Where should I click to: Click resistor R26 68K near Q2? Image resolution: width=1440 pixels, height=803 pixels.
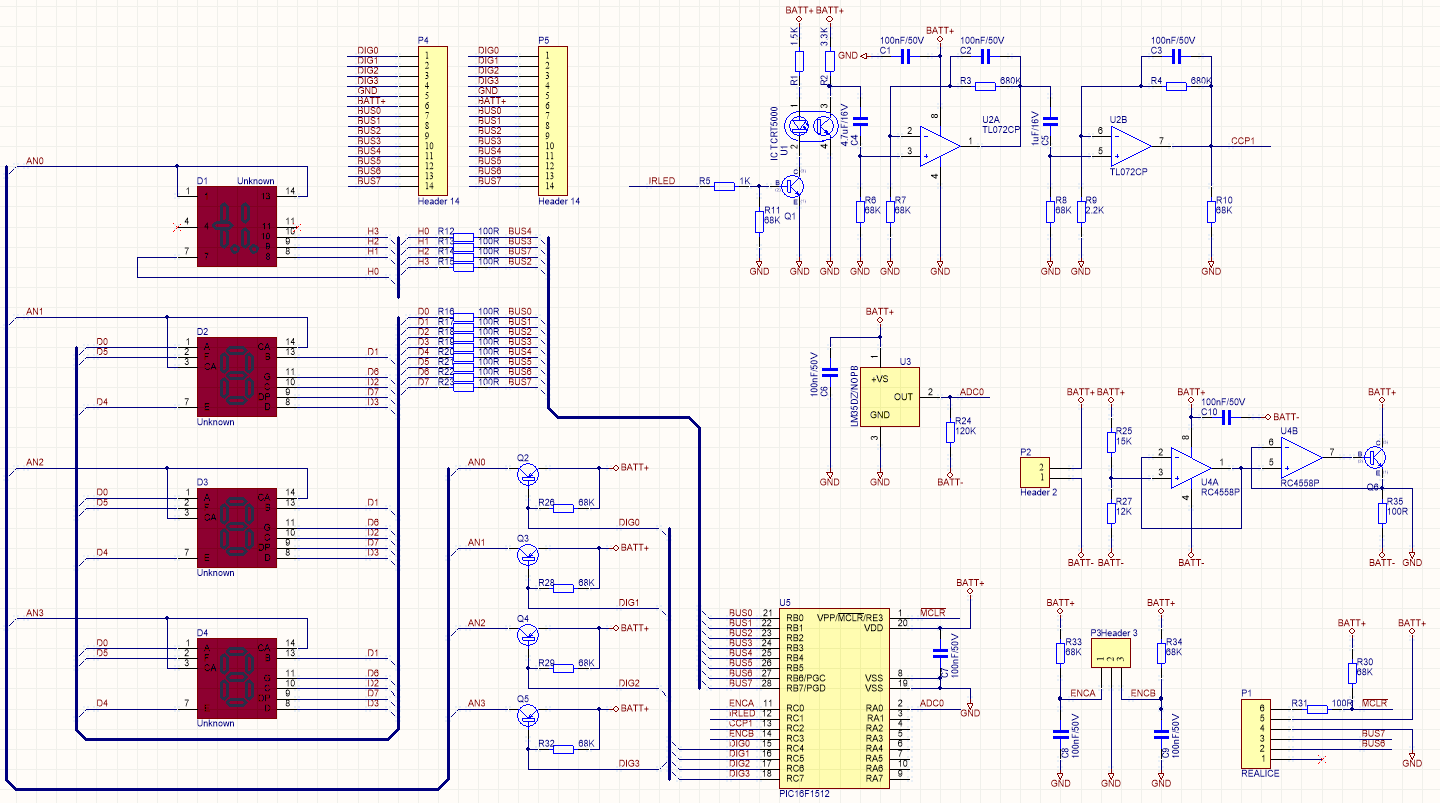click(x=563, y=508)
